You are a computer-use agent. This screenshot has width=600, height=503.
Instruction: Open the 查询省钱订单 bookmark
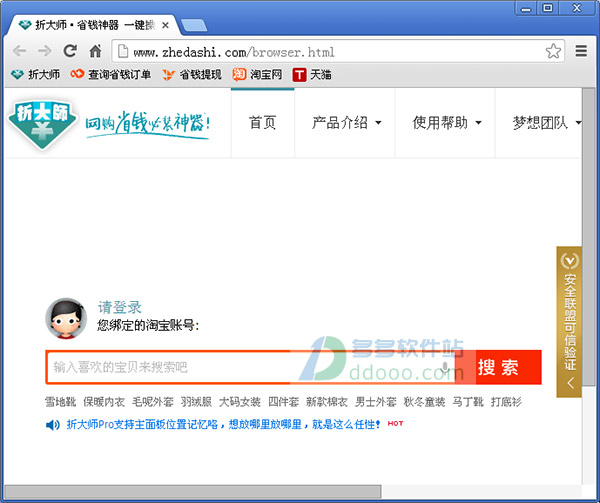pyautogui.click(x=111, y=74)
